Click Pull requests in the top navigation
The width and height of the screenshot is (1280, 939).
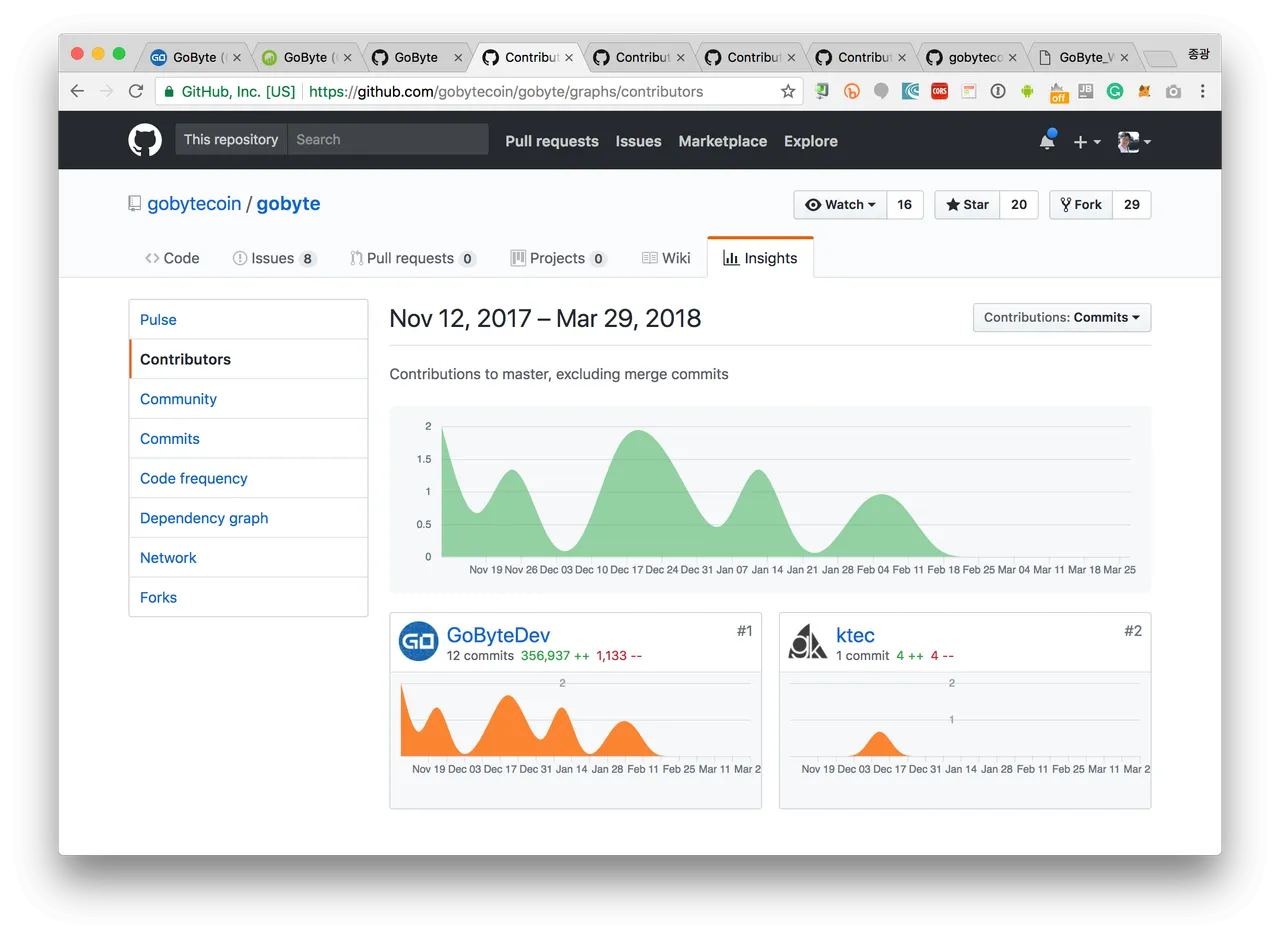(552, 141)
